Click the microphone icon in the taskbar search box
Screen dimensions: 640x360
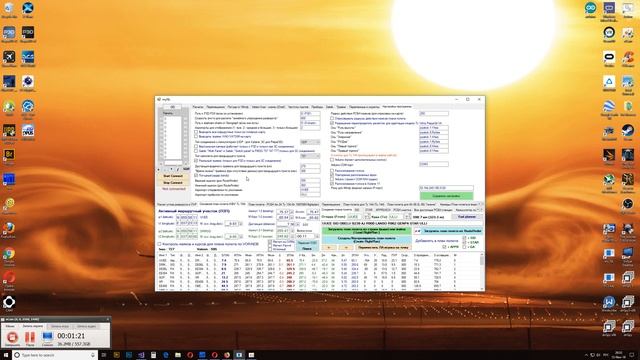tap(93, 355)
